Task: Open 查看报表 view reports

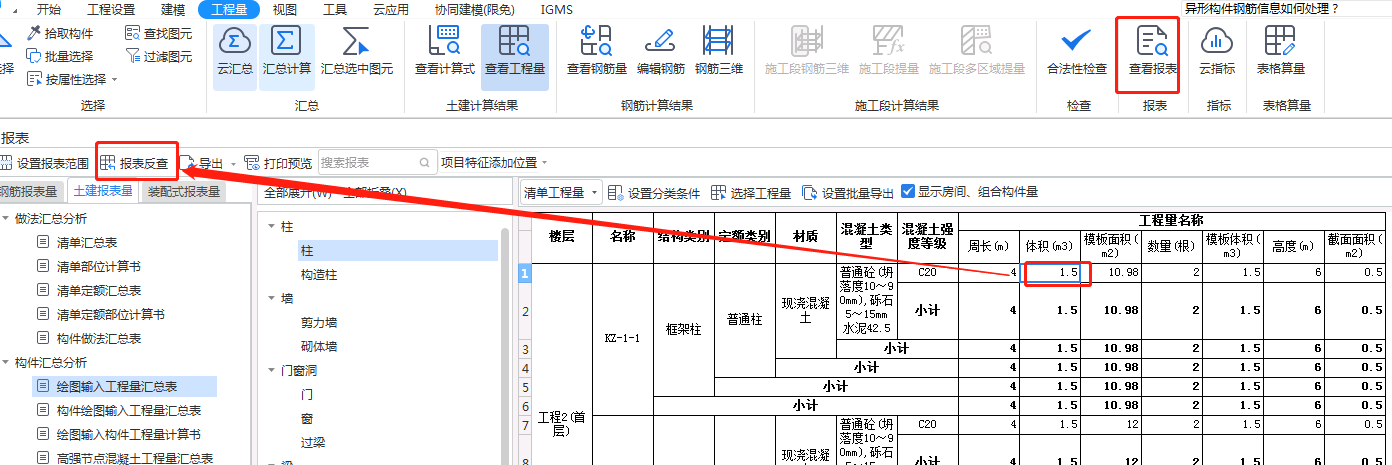Action: (x=1152, y=51)
